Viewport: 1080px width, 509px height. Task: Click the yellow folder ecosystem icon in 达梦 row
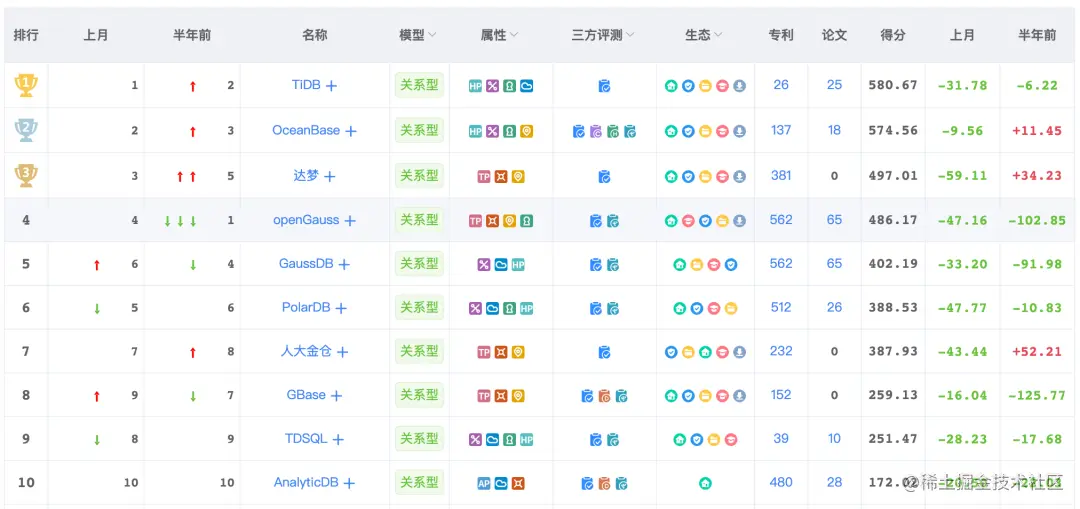705,176
